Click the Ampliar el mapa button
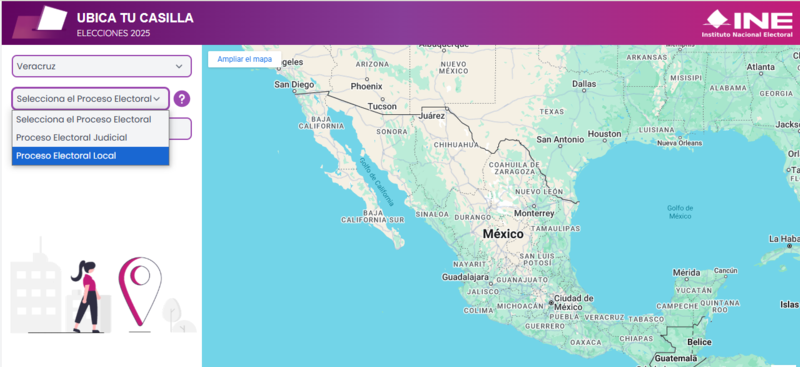This screenshot has height=367, width=800. click(244, 59)
